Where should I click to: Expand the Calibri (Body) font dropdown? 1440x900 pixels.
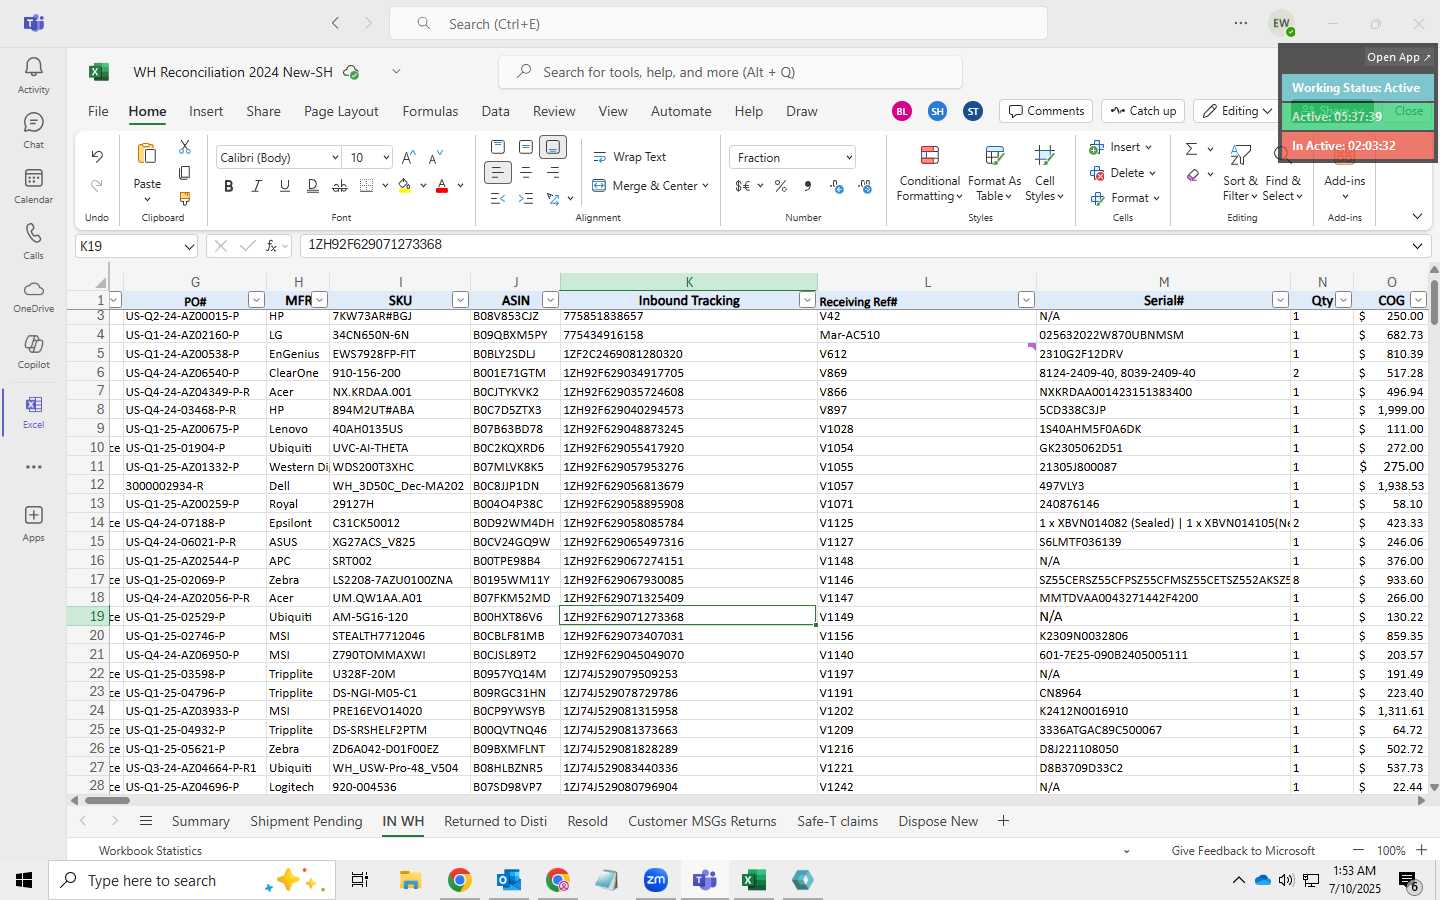click(x=335, y=158)
